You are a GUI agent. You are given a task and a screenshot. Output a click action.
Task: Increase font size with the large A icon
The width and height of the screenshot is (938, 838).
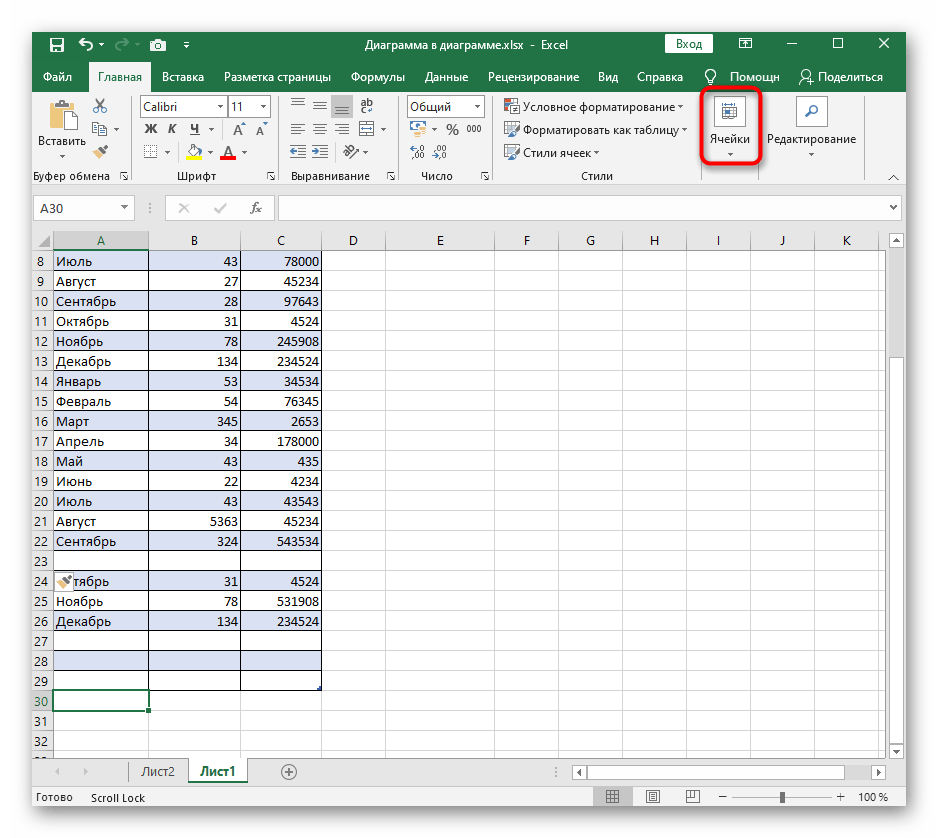click(x=238, y=129)
